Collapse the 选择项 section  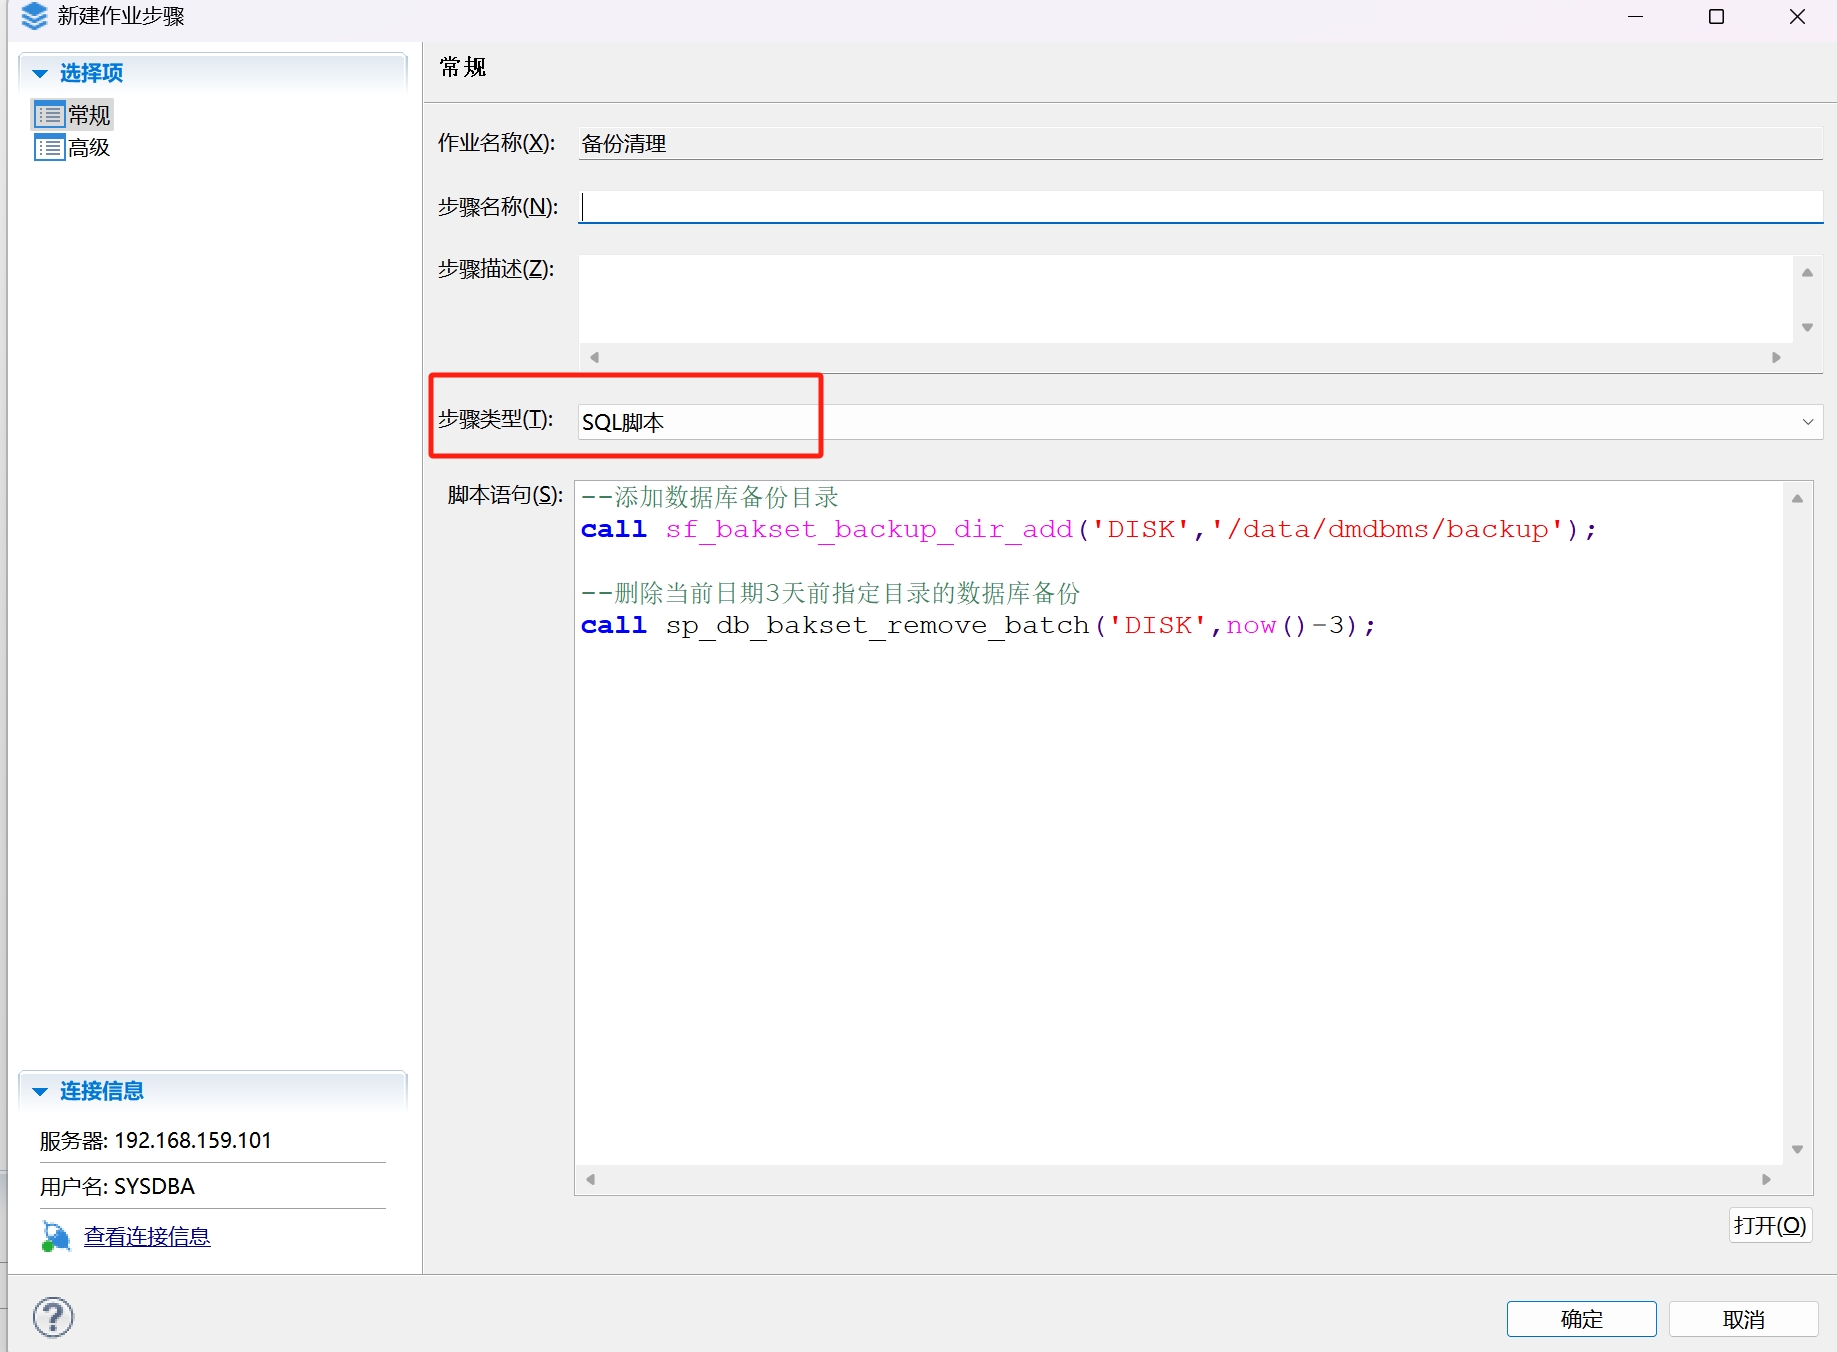(x=40, y=73)
